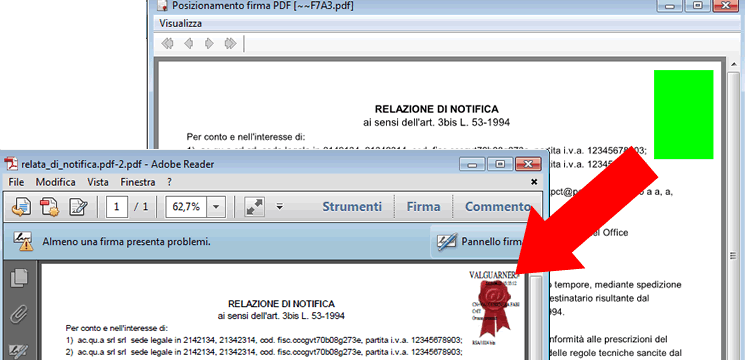745x360 pixels.
Task: Open the zoom level dropdown arrow
Action: 216,207
